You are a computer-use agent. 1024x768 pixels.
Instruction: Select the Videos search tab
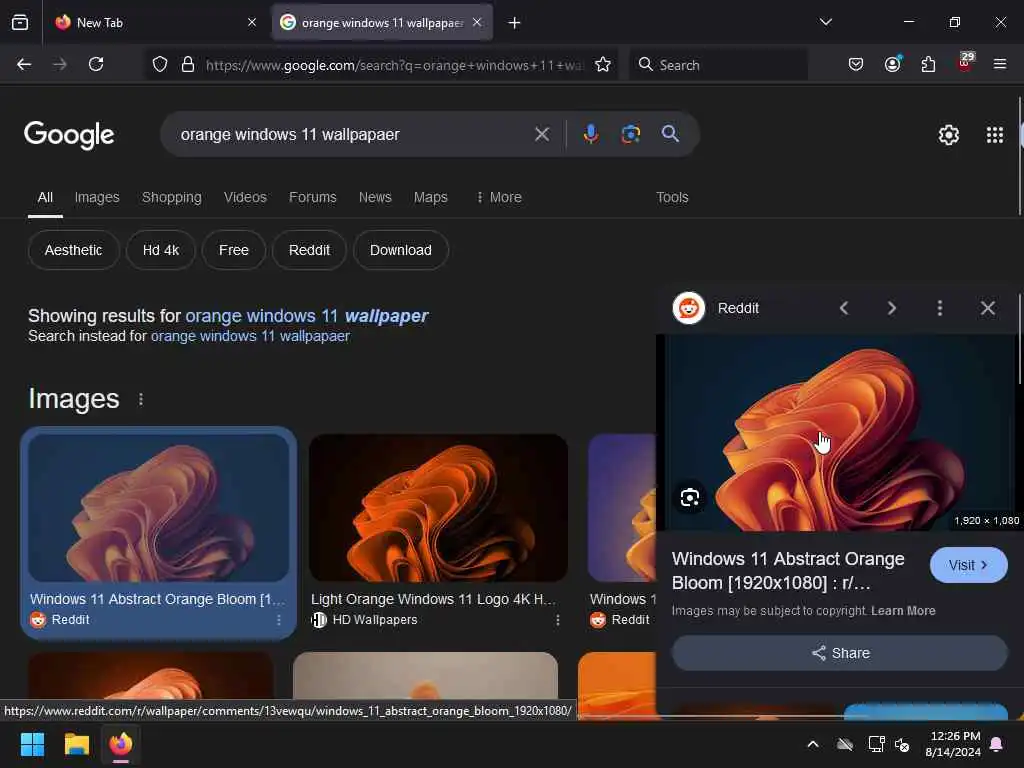click(x=245, y=197)
